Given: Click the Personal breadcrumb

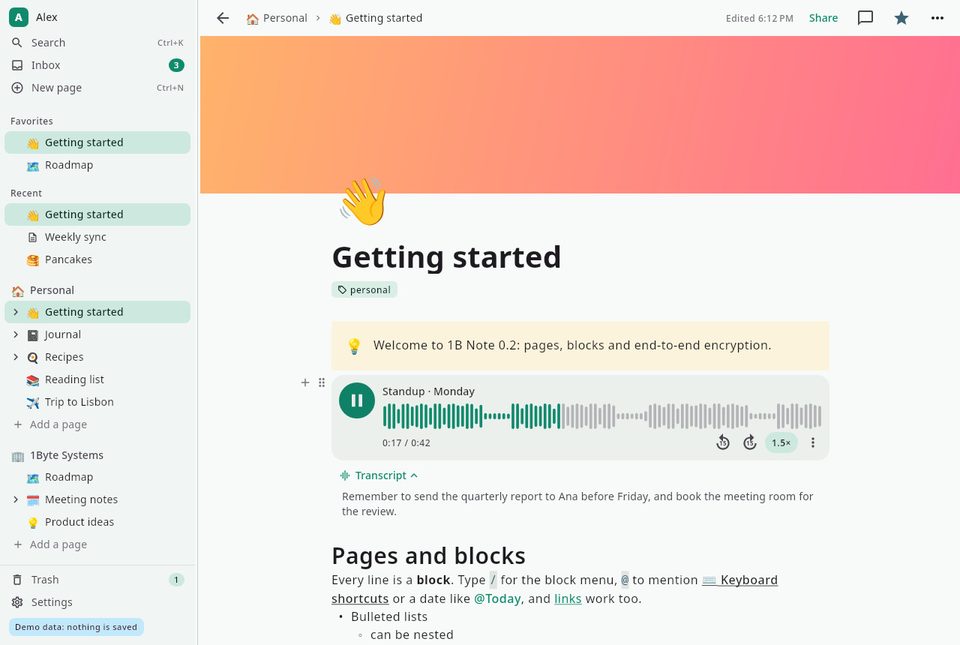Looking at the screenshot, I should coord(277,18).
